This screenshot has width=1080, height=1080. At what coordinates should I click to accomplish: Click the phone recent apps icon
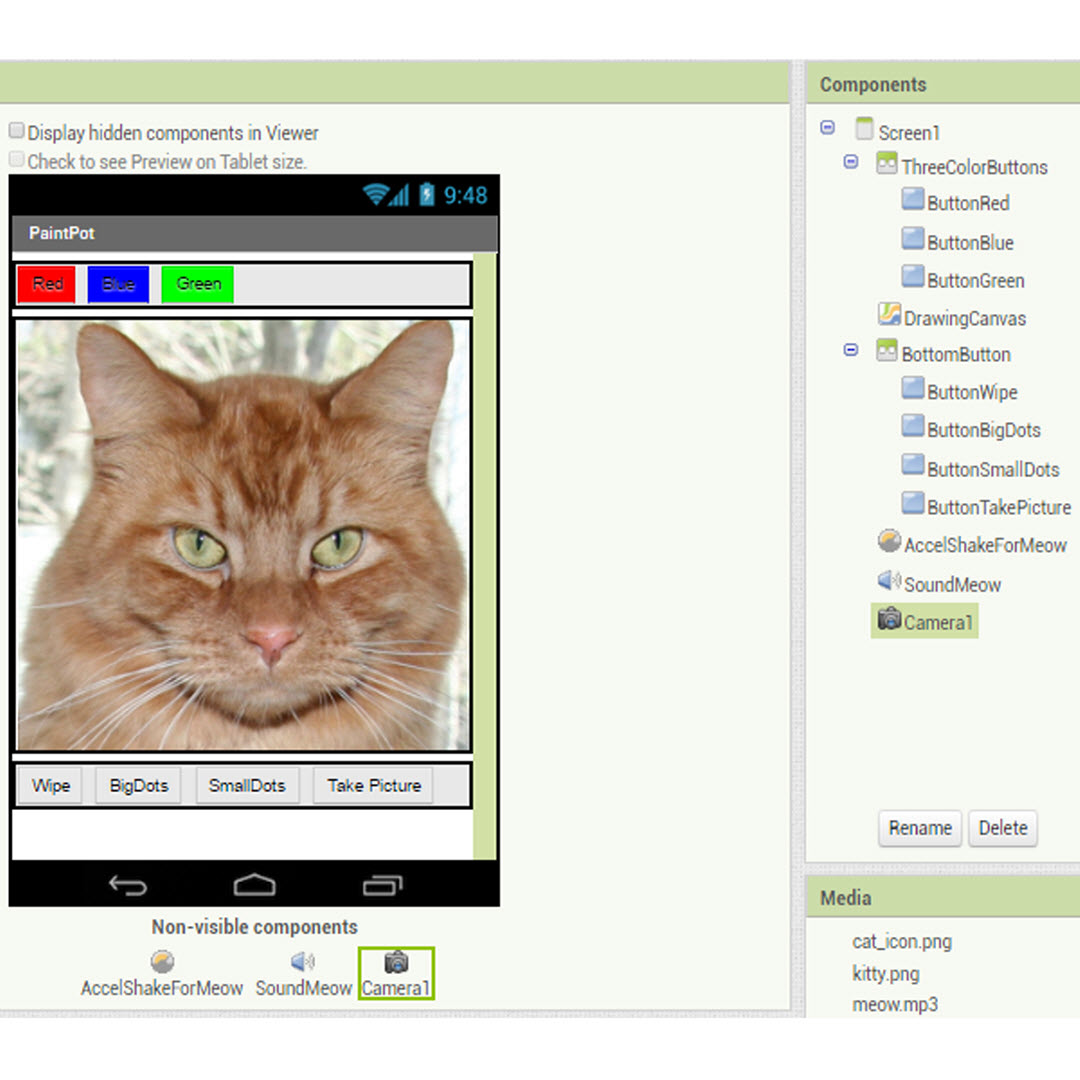[x=382, y=885]
